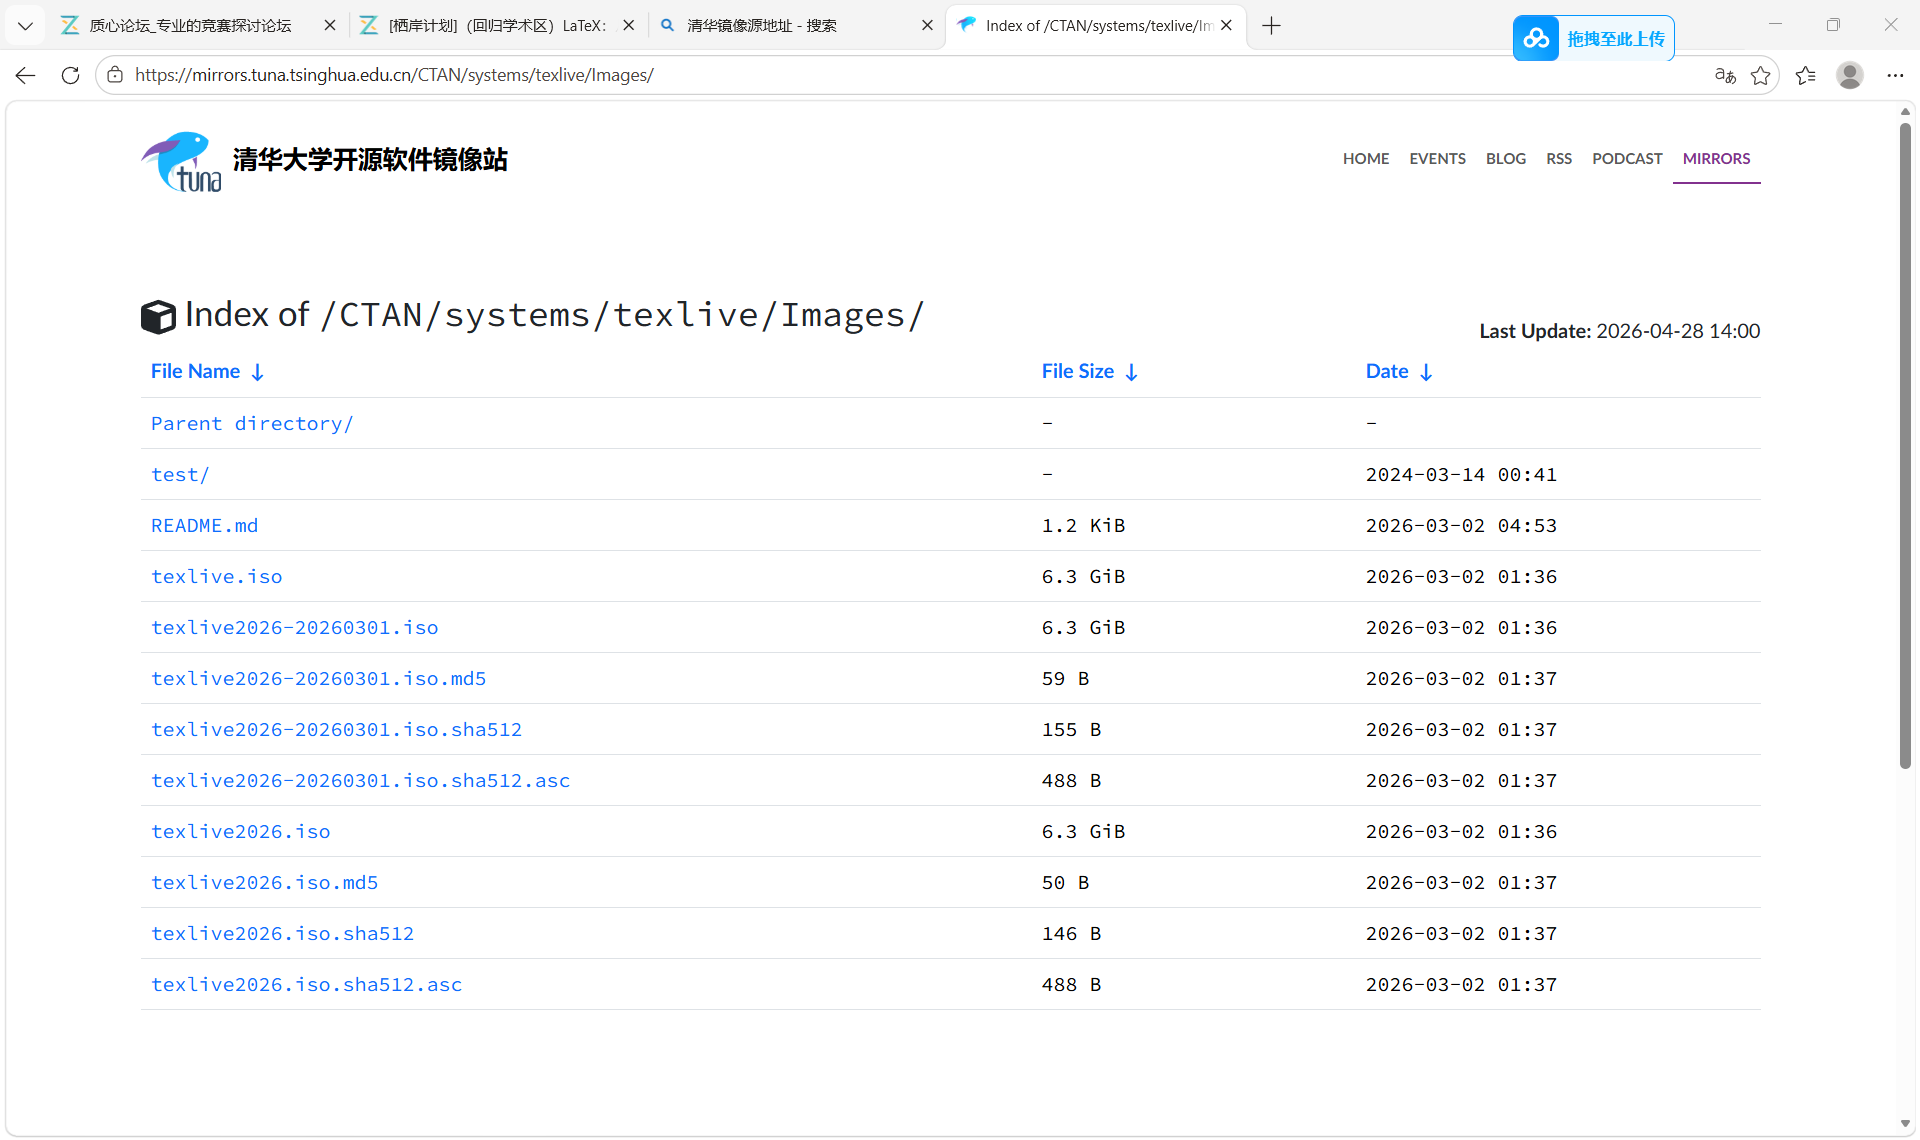Sort listing by Date
The image size is (1920, 1140).
(x=1399, y=372)
